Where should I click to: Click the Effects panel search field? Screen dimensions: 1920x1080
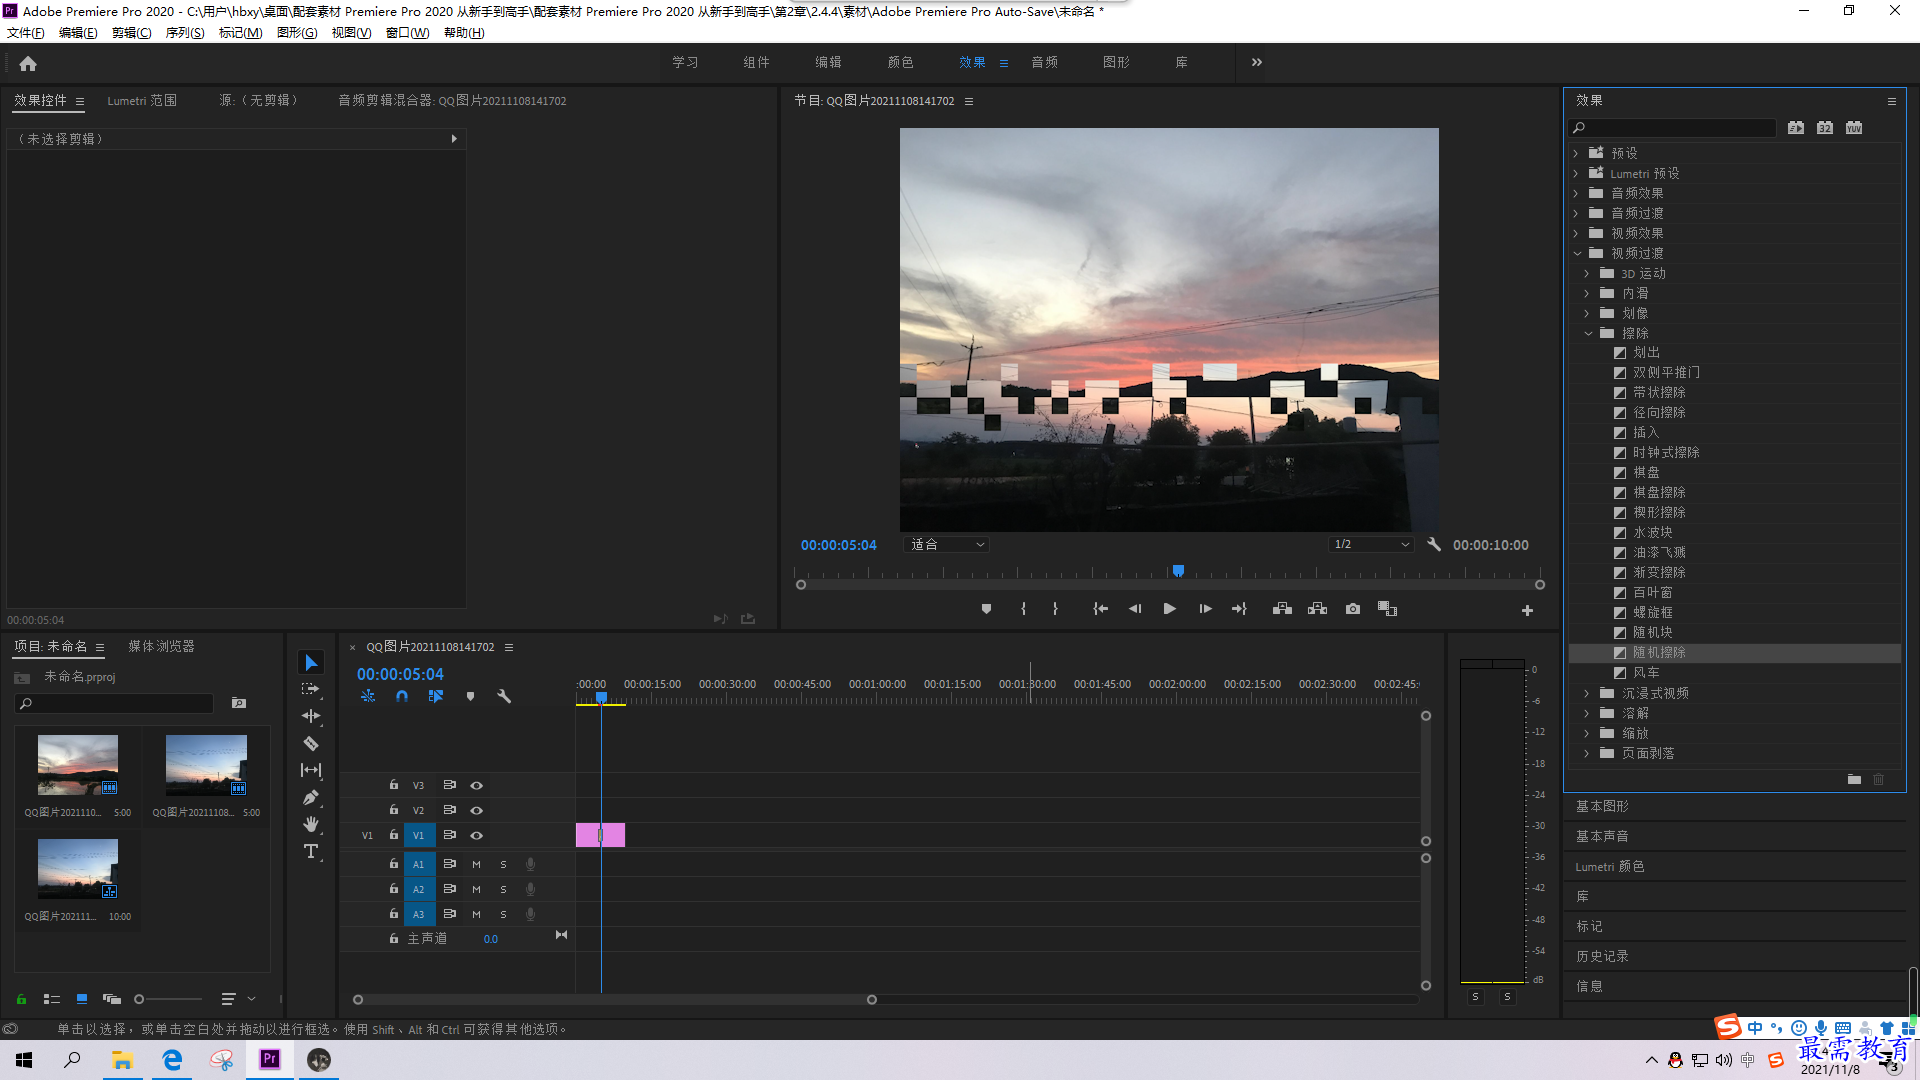pos(1673,128)
